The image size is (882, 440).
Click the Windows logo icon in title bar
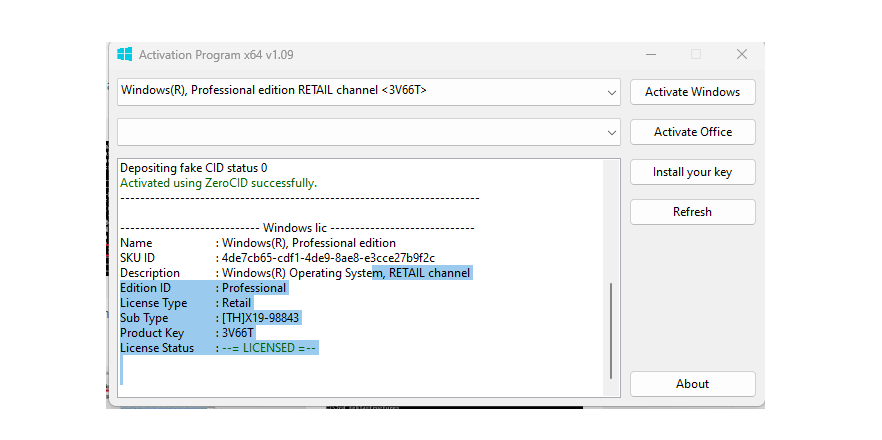coord(124,55)
